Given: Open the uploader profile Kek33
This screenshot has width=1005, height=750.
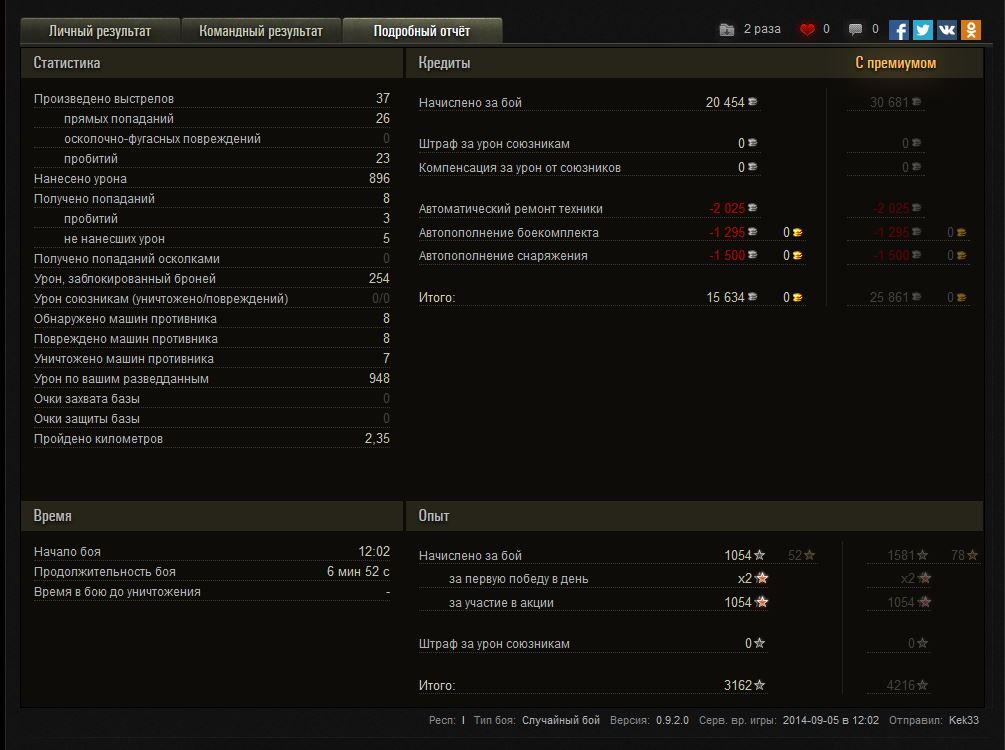Looking at the screenshot, I should pos(964,720).
